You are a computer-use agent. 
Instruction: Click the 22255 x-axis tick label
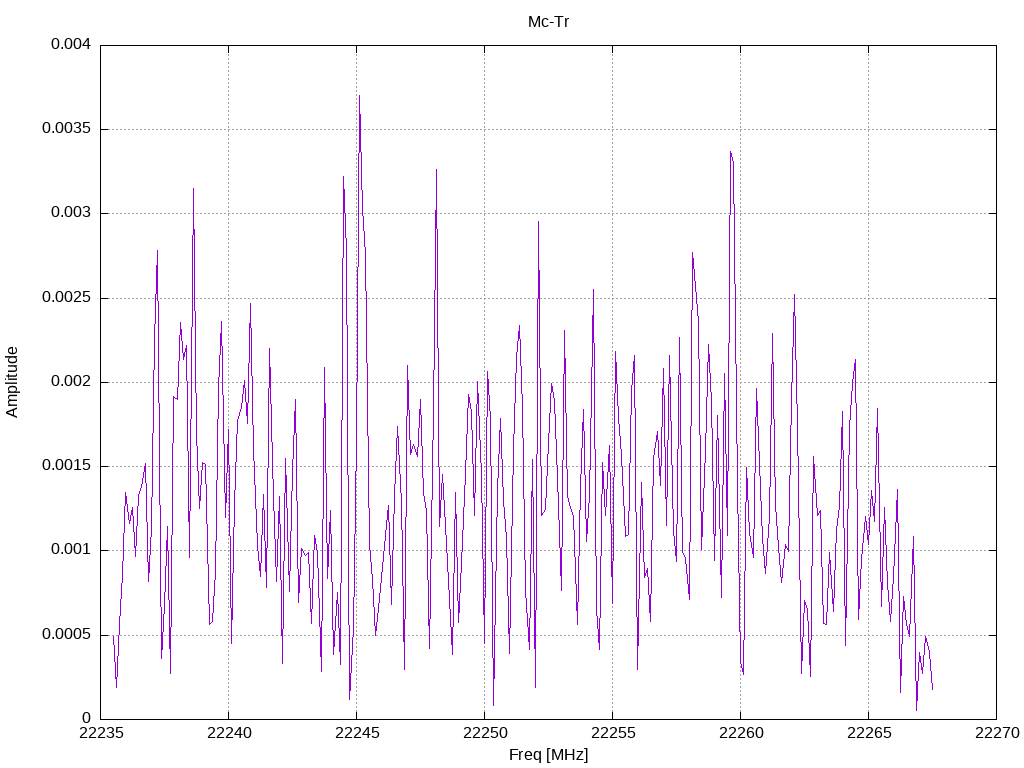click(613, 733)
